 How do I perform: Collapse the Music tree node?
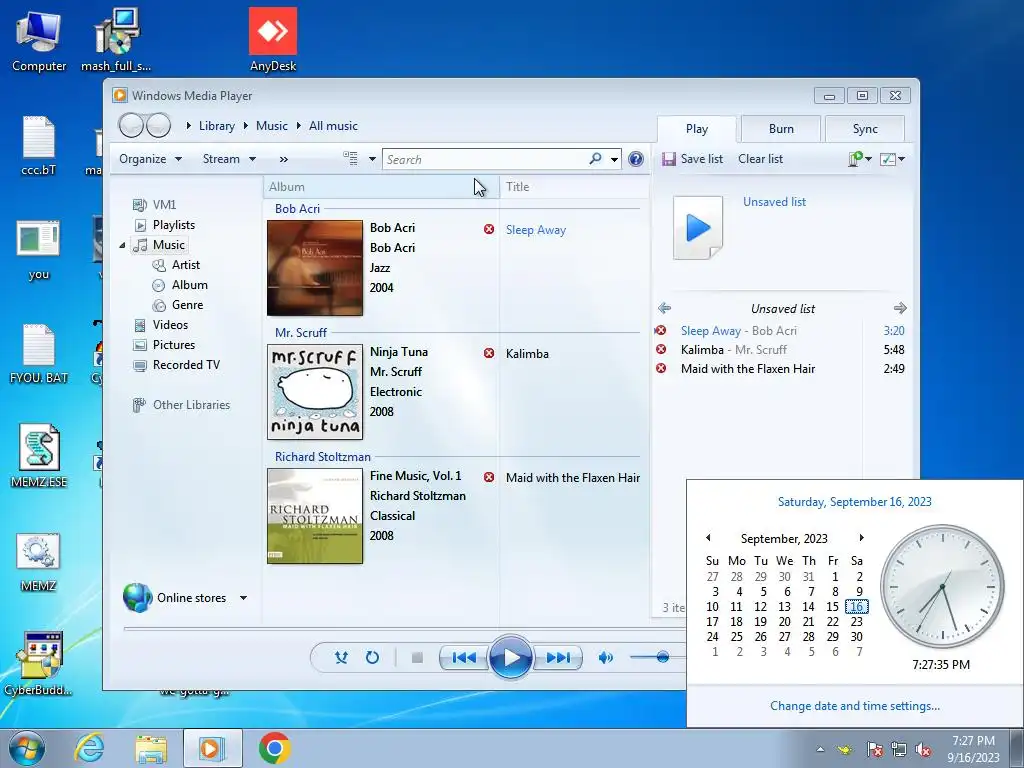click(x=122, y=246)
